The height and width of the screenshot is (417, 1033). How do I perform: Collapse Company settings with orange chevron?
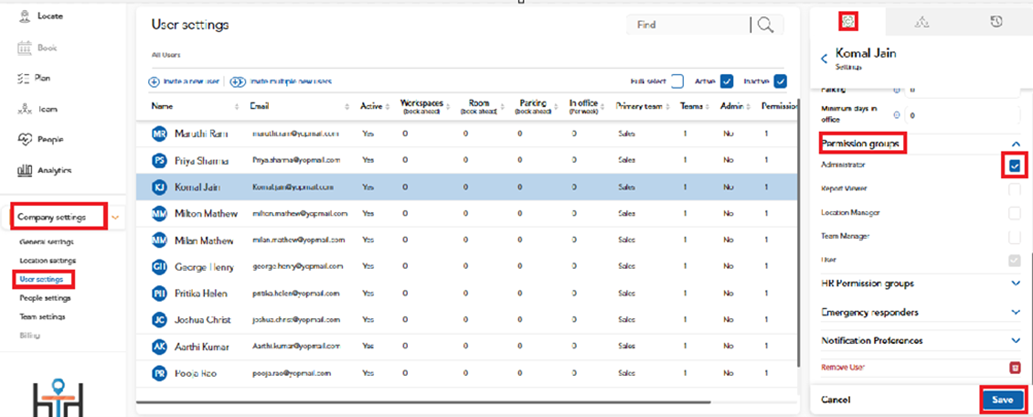pyautogui.click(x=115, y=217)
